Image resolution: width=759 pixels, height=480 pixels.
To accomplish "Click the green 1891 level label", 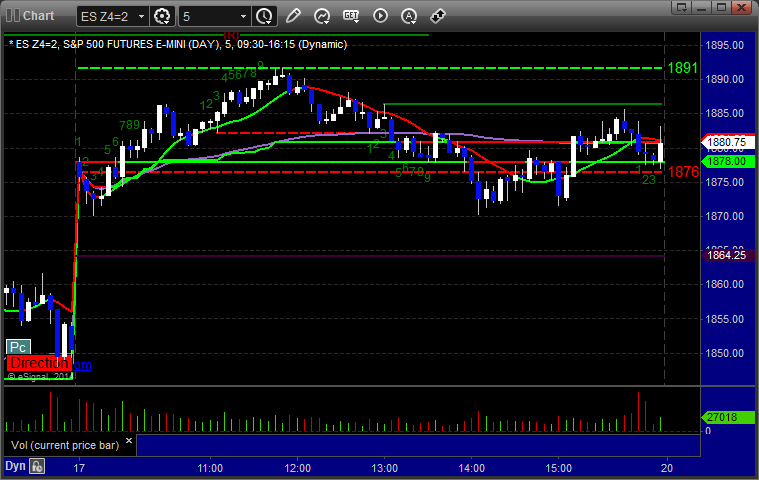I will tap(683, 68).
